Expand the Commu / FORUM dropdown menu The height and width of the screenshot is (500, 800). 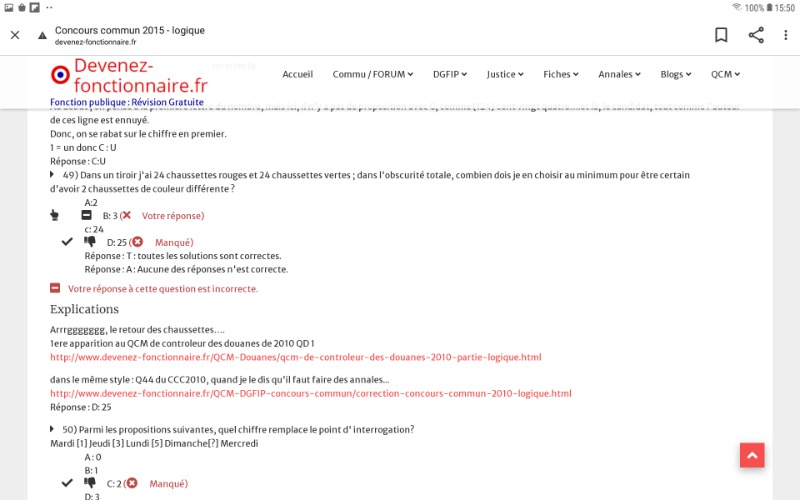point(375,74)
